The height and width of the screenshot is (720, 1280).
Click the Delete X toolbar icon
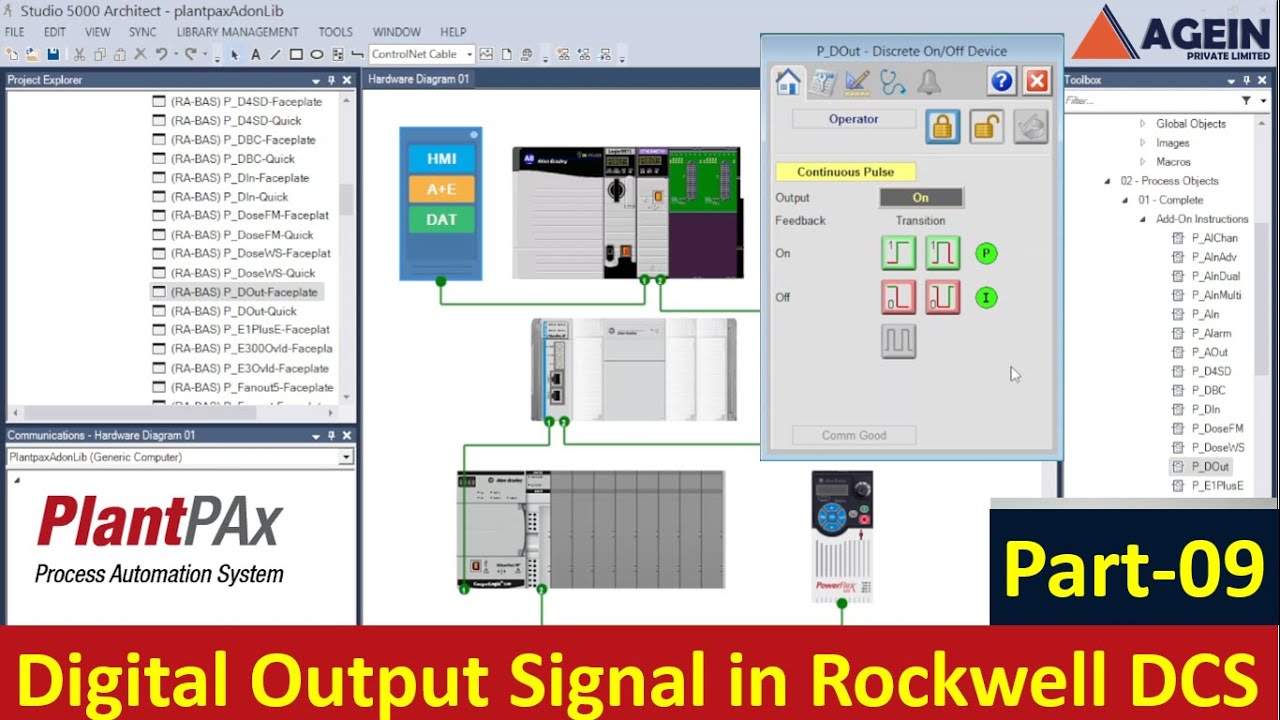coord(141,54)
